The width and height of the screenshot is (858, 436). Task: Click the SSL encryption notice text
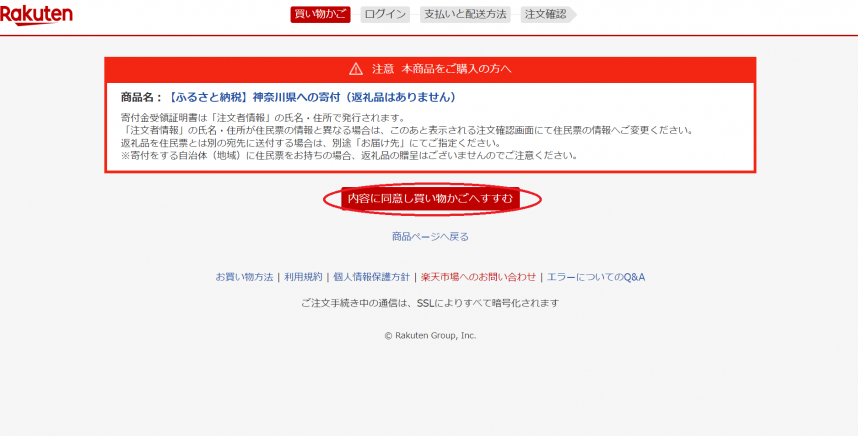click(430, 303)
